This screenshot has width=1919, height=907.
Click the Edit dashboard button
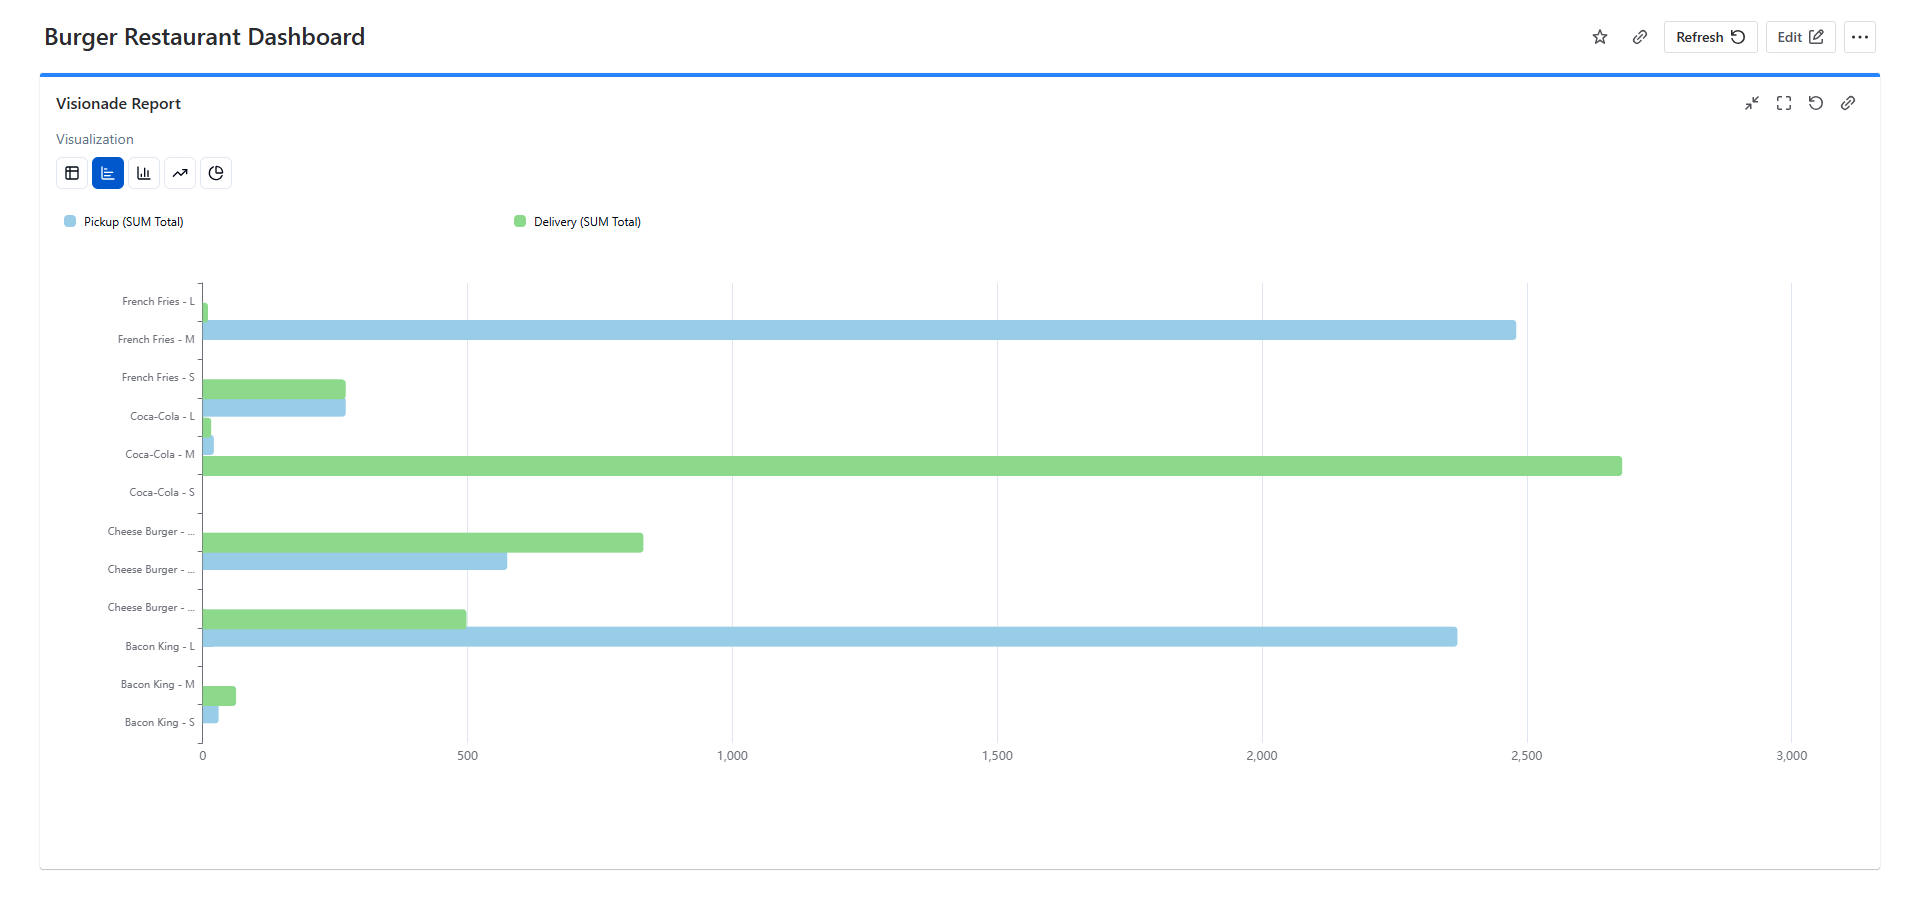[x=1800, y=37]
